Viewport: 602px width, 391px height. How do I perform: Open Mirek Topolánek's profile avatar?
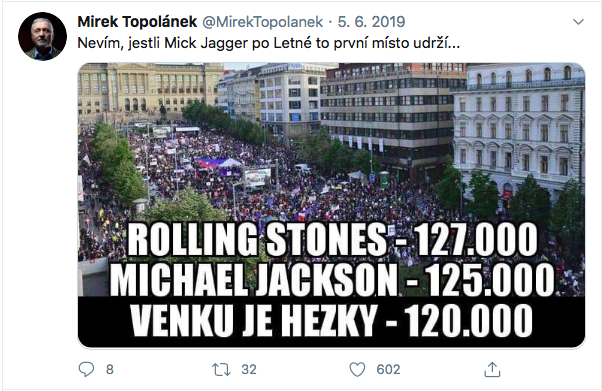point(42,36)
